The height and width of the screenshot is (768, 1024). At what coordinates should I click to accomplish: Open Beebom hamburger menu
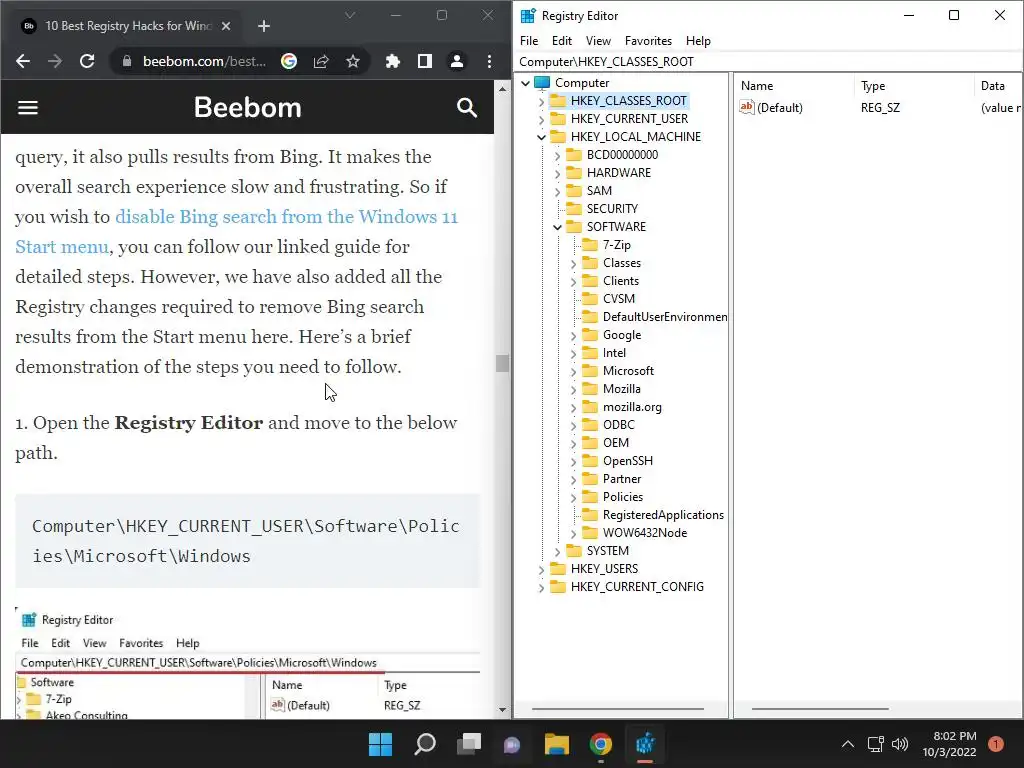pos(27,108)
